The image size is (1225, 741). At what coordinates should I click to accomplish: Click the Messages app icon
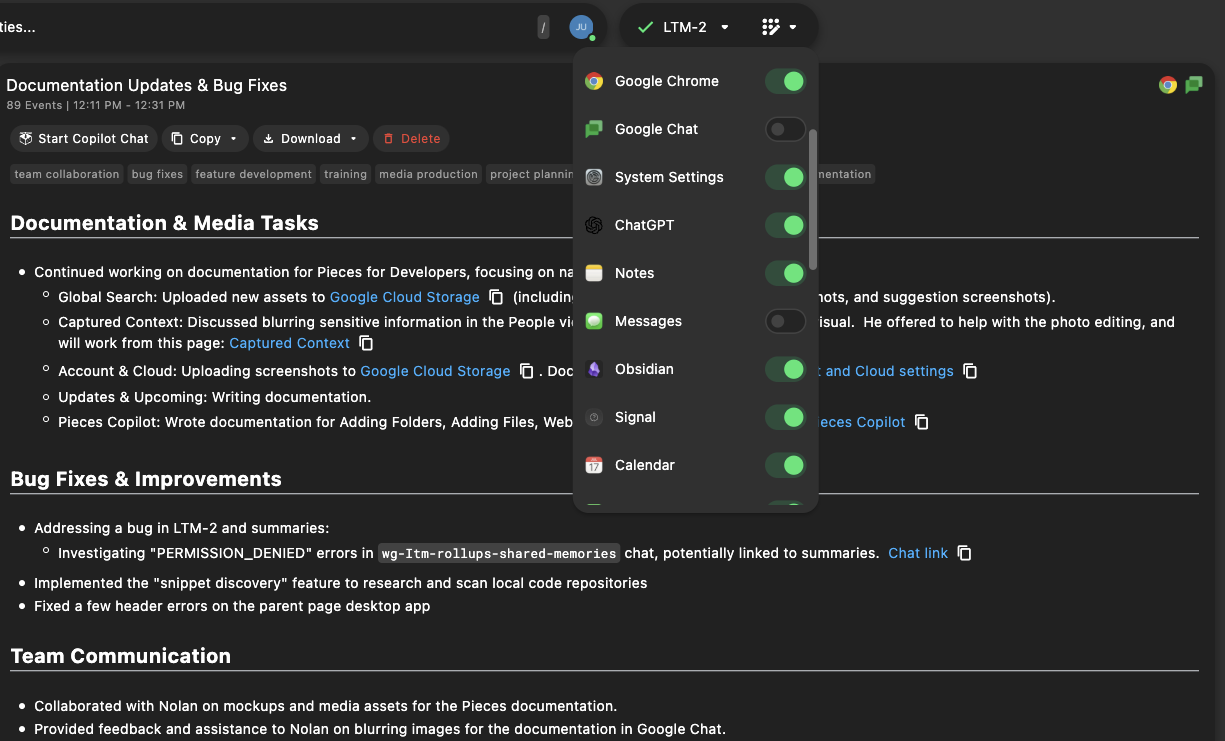coord(594,321)
